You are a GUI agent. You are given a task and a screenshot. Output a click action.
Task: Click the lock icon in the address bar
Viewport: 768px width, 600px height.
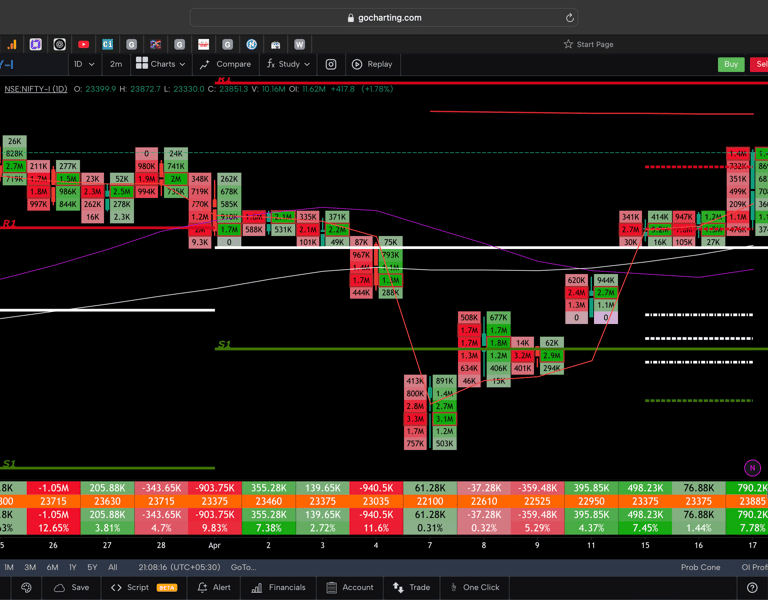pyautogui.click(x=351, y=18)
